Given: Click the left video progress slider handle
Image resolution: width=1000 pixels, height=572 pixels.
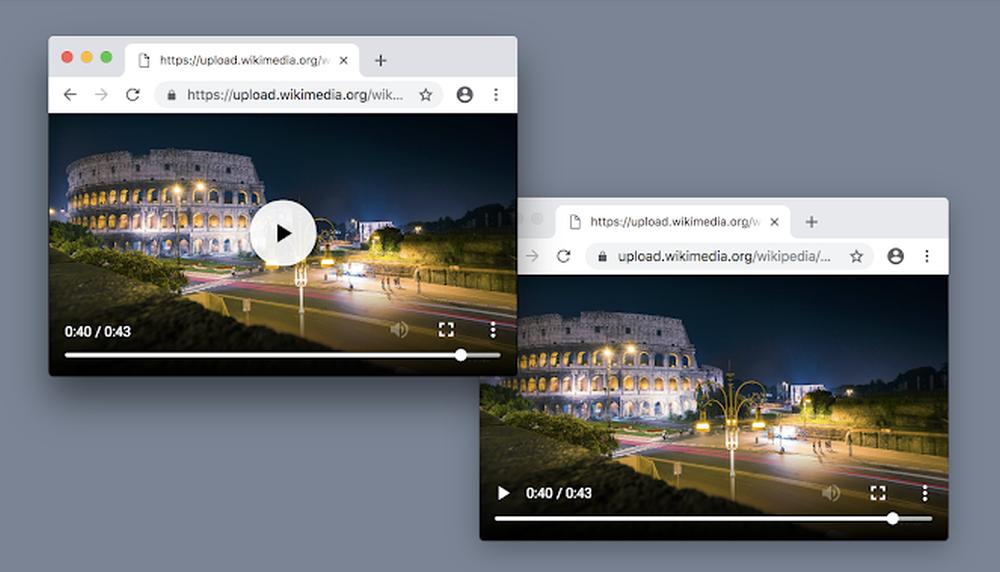Looking at the screenshot, I should tap(460, 355).
